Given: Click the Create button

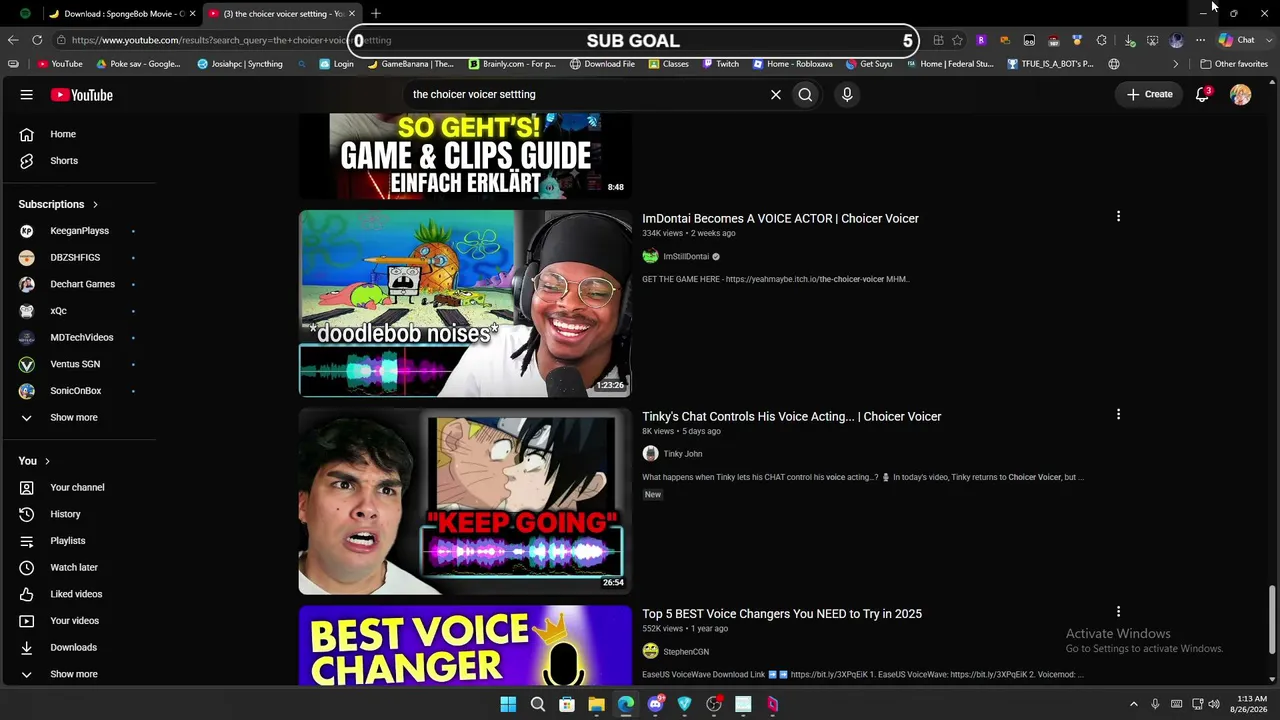Looking at the screenshot, I should [x=1150, y=94].
